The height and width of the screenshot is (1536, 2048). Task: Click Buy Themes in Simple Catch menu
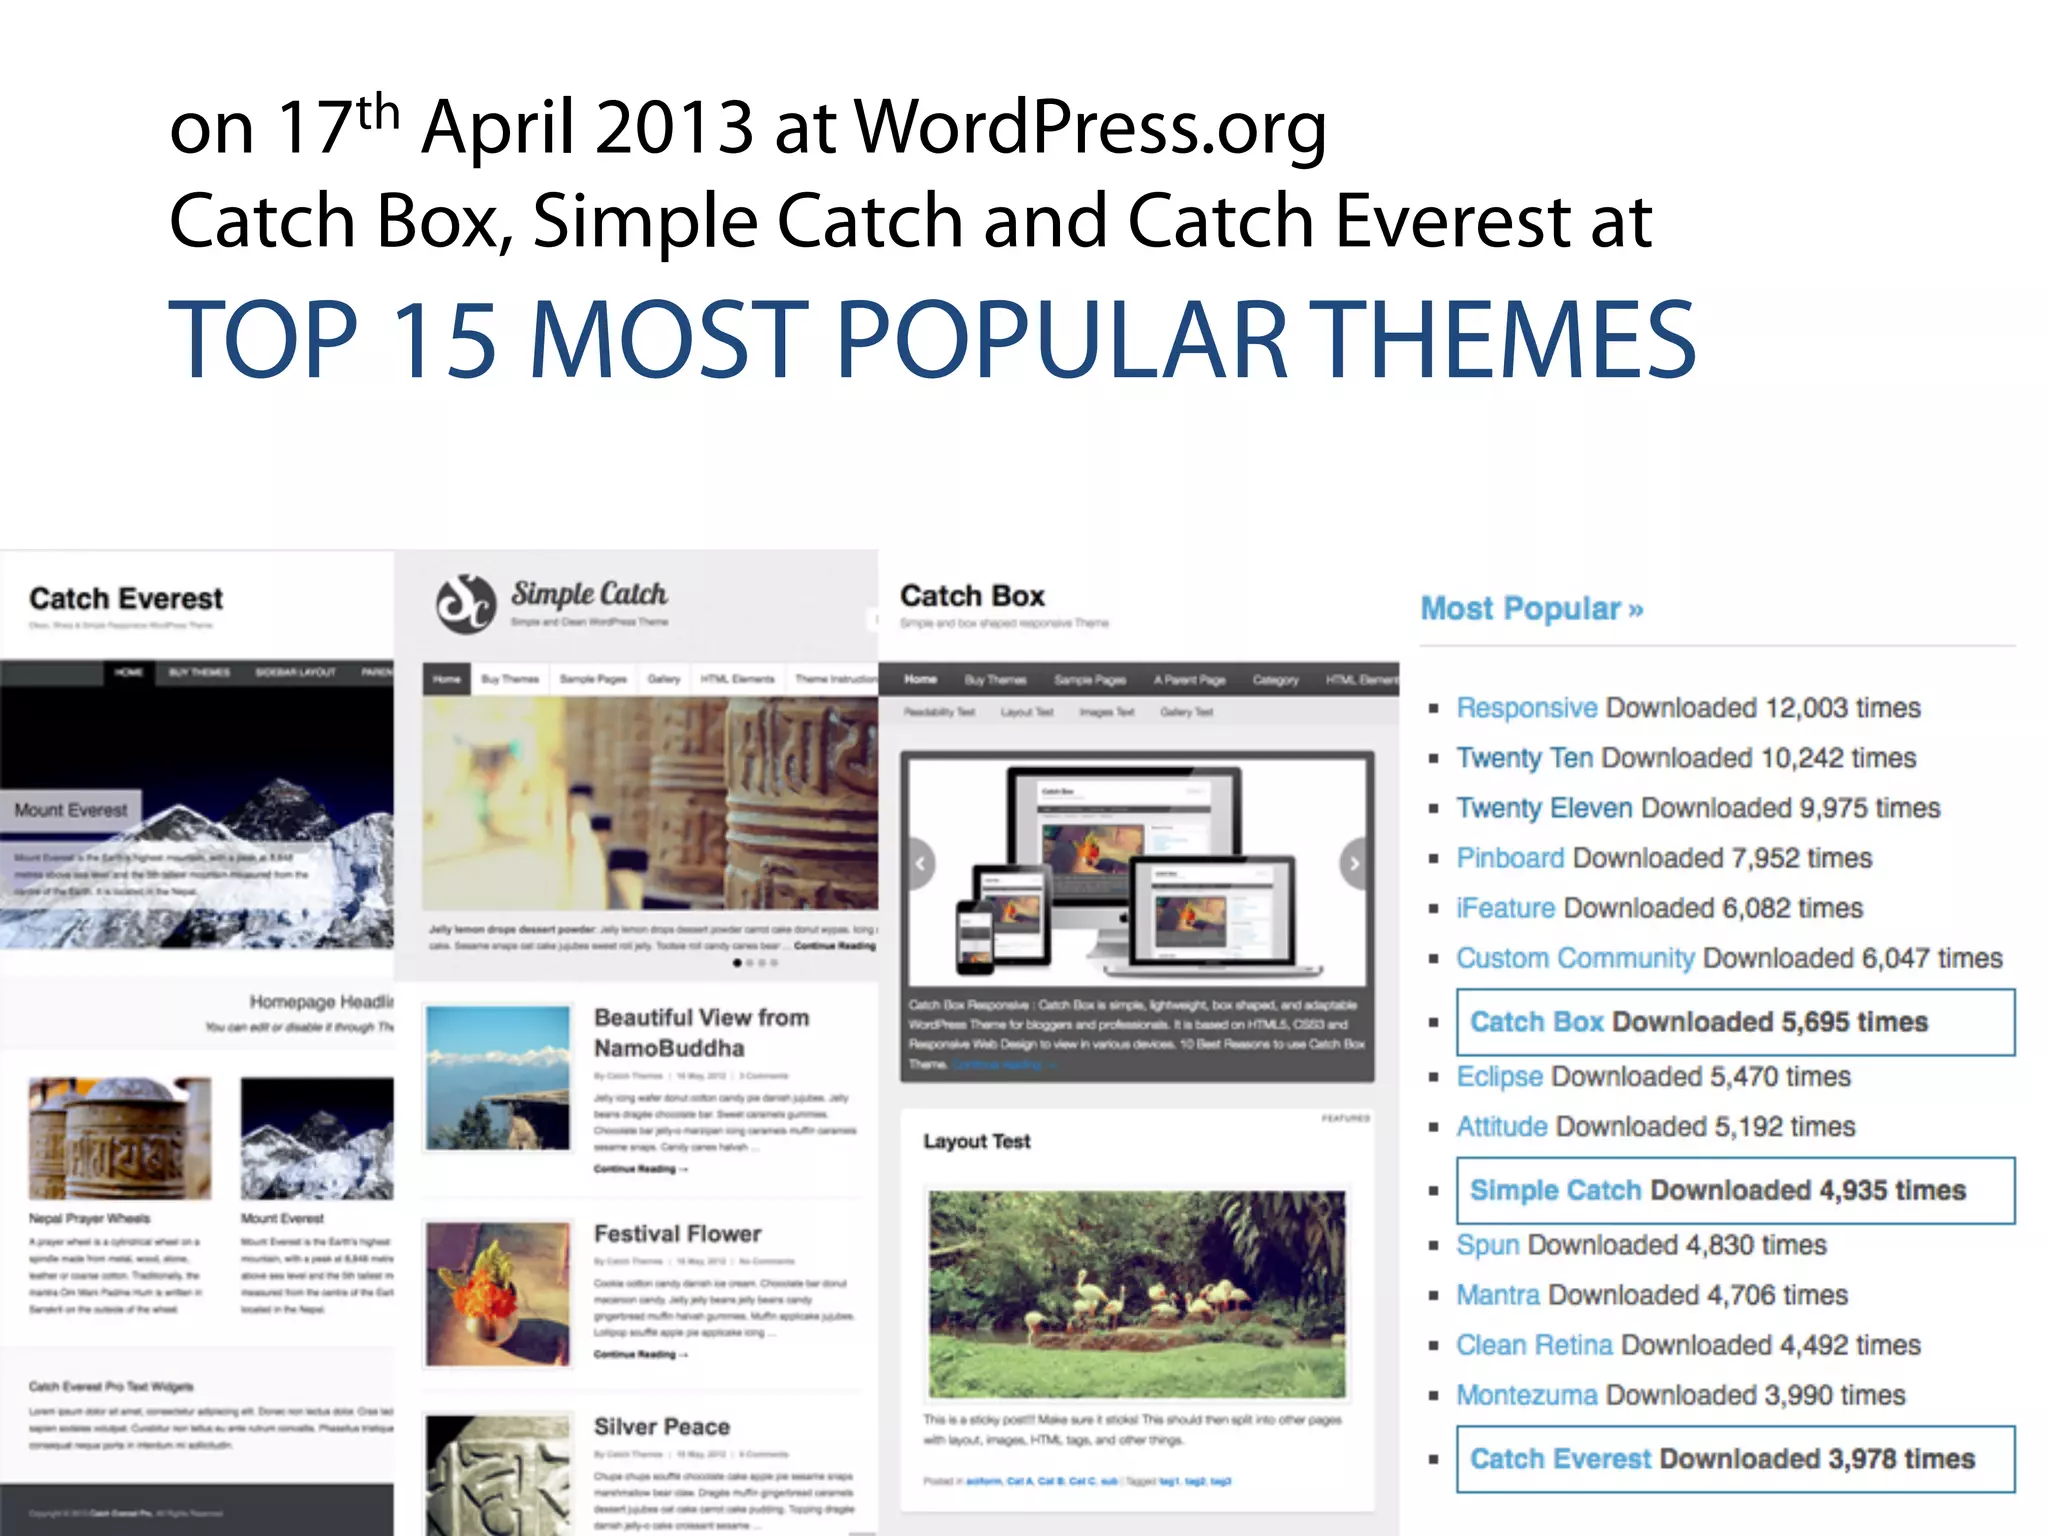pyautogui.click(x=510, y=679)
